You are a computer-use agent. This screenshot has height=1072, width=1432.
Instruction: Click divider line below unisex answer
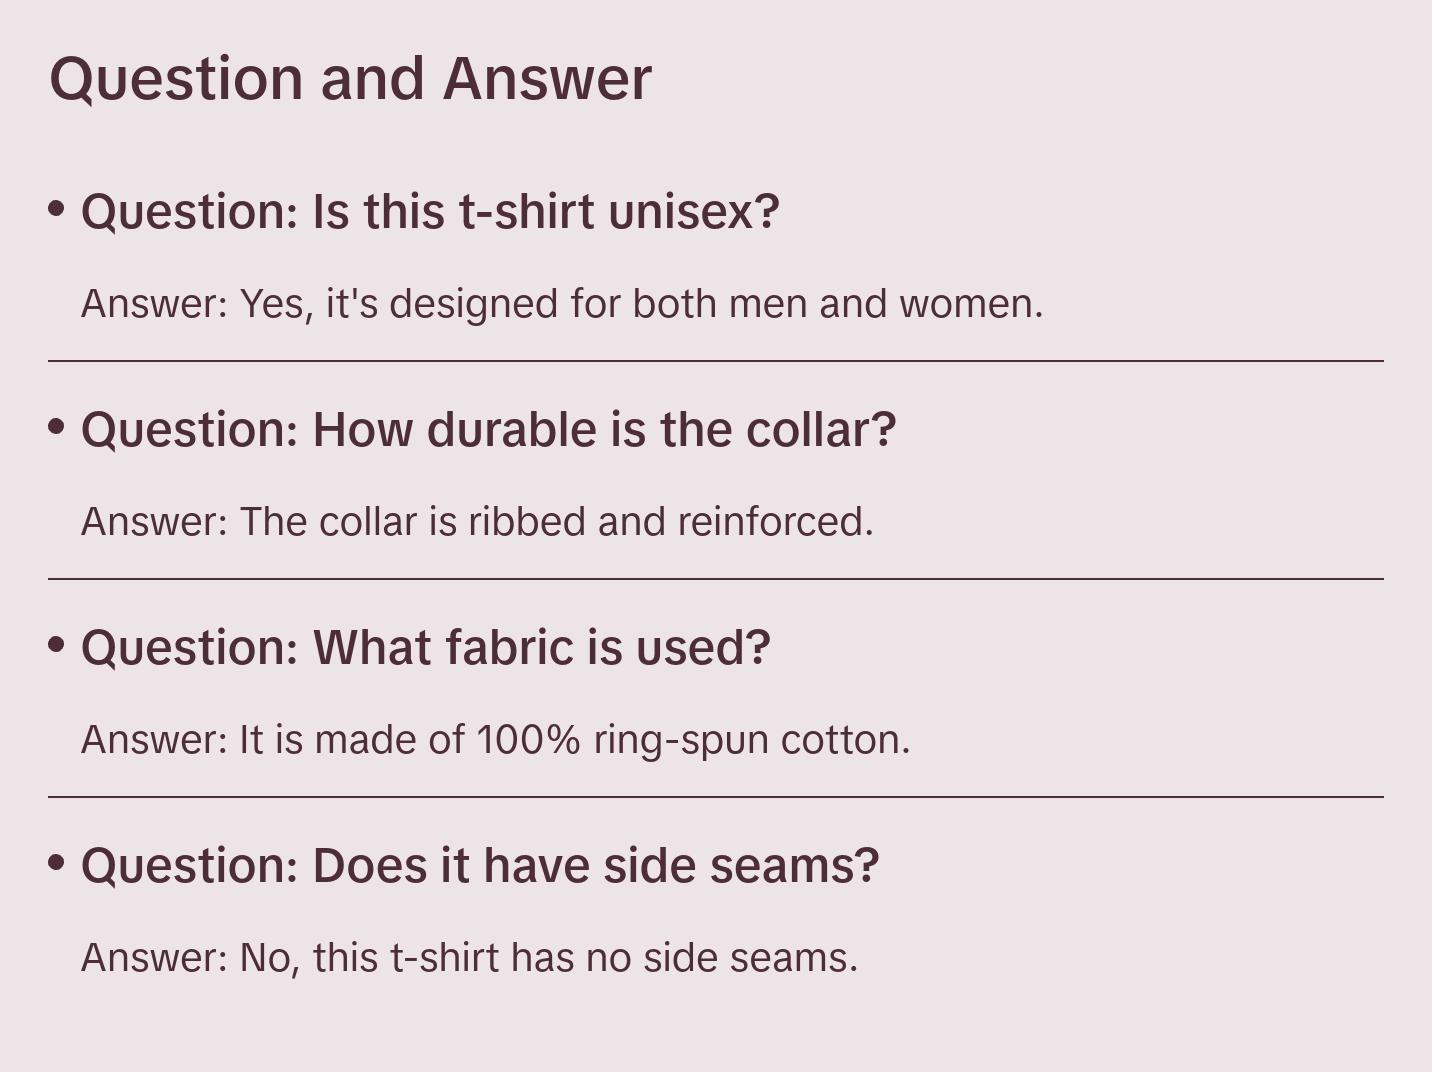pyautogui.click(x=716, y=361)
